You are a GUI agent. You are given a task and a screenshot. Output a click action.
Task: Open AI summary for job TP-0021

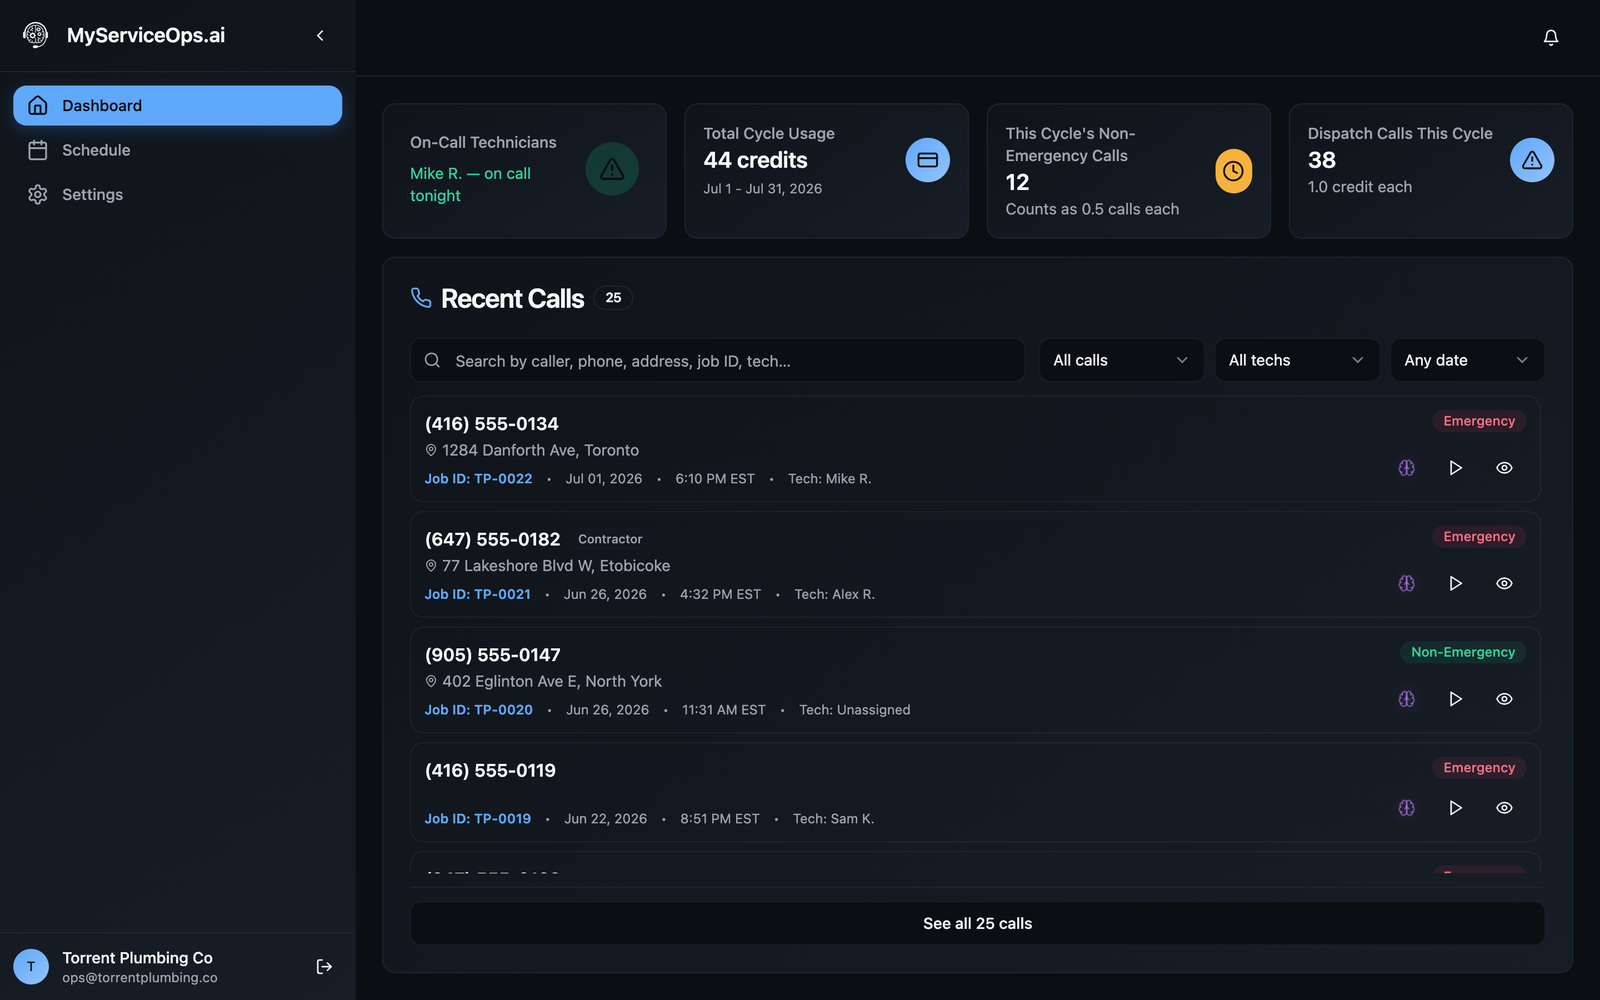click(1407, 583)
